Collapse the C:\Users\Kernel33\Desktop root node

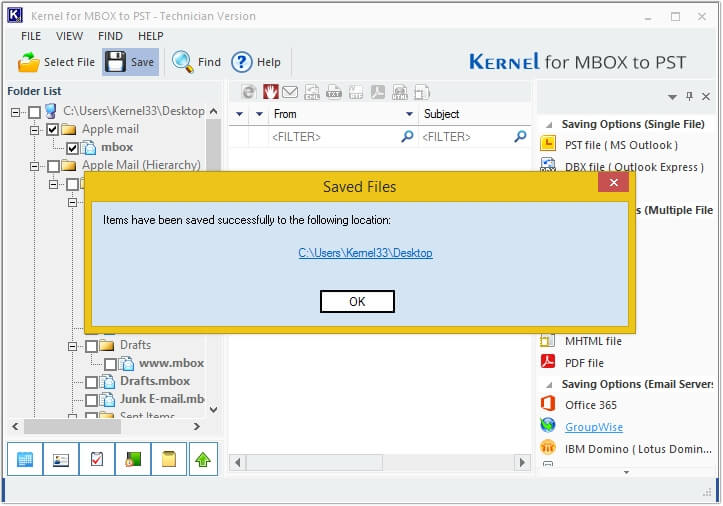tap(15, 112)
